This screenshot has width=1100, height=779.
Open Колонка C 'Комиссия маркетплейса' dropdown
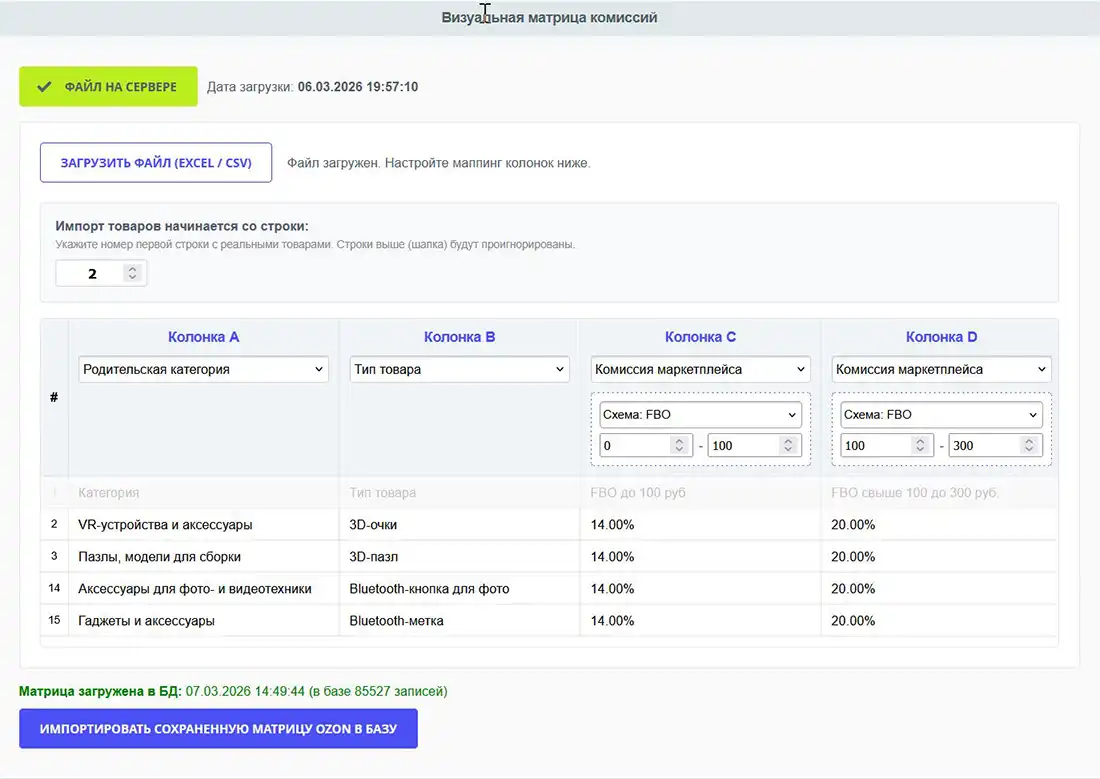[700, 370]
